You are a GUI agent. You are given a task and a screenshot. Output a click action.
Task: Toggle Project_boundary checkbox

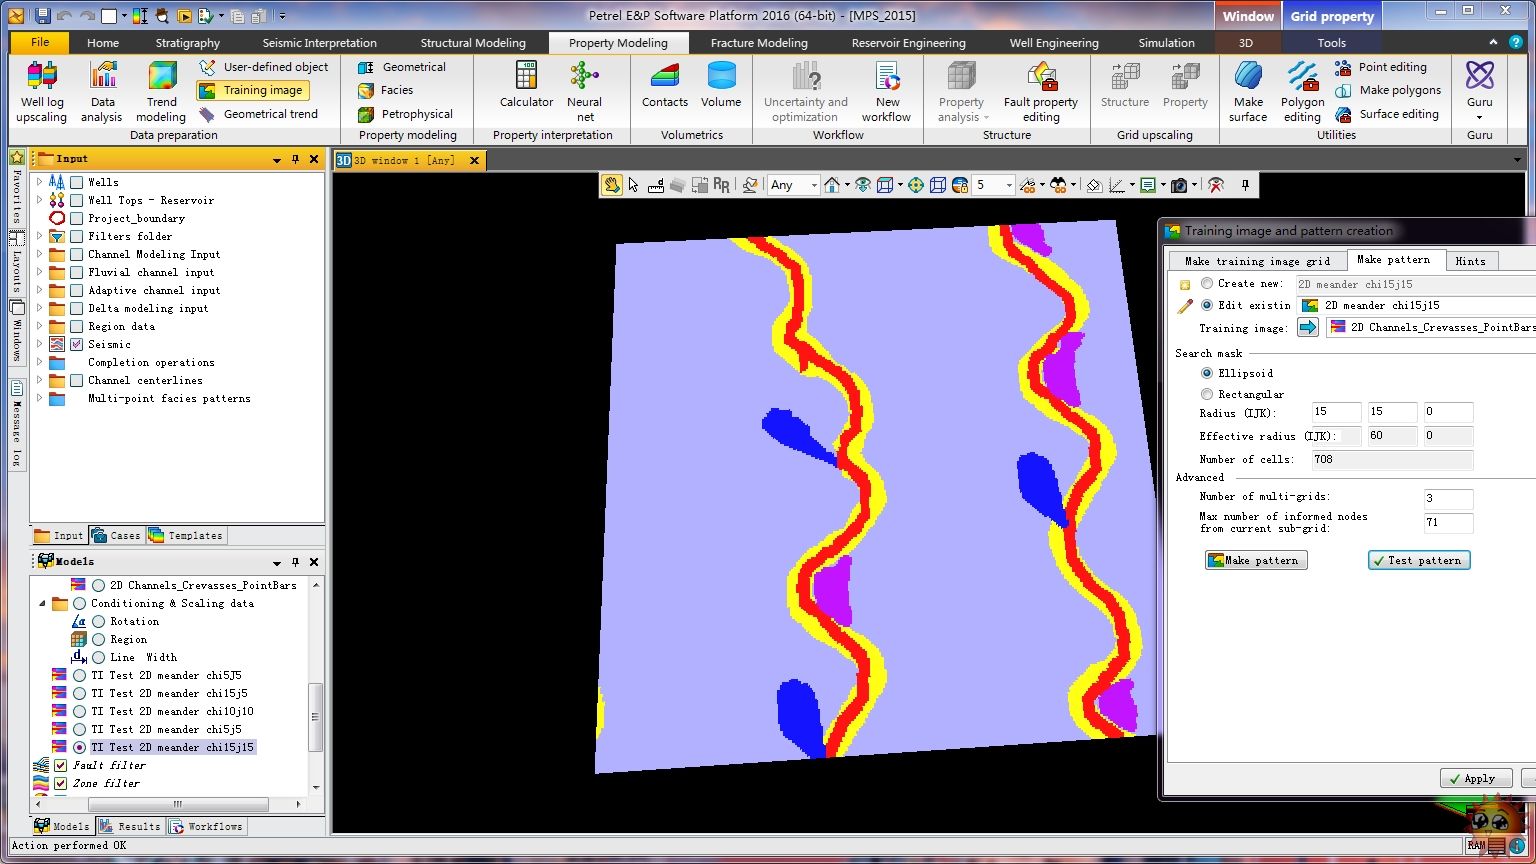(x=77, y=218)
